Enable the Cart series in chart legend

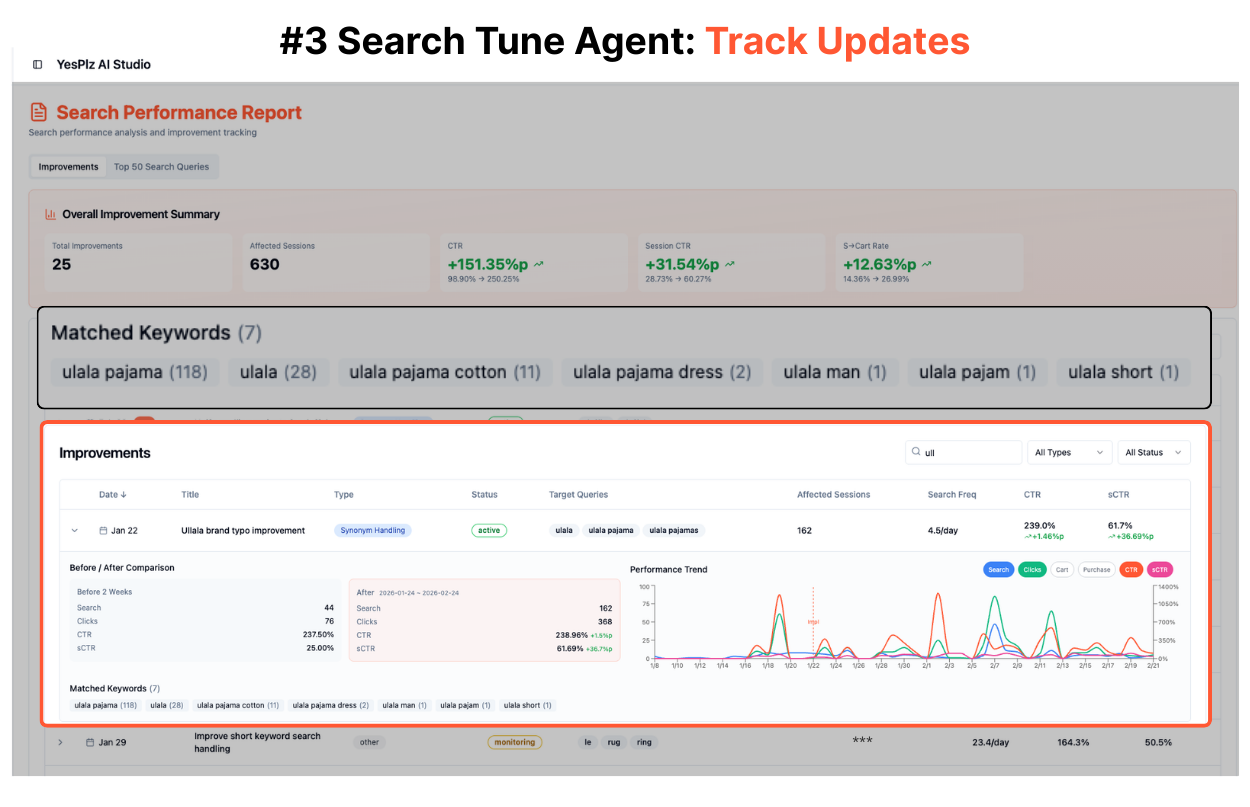(x=1062, y=570)
